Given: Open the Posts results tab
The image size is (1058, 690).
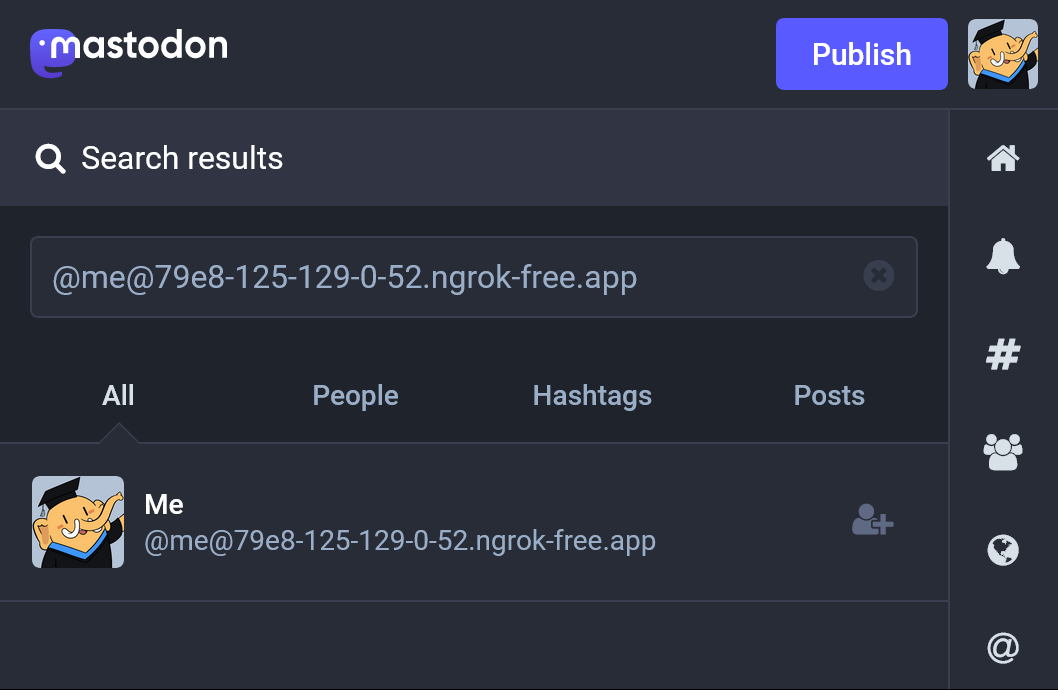Looking at the screenshot, I should (829, 395).
